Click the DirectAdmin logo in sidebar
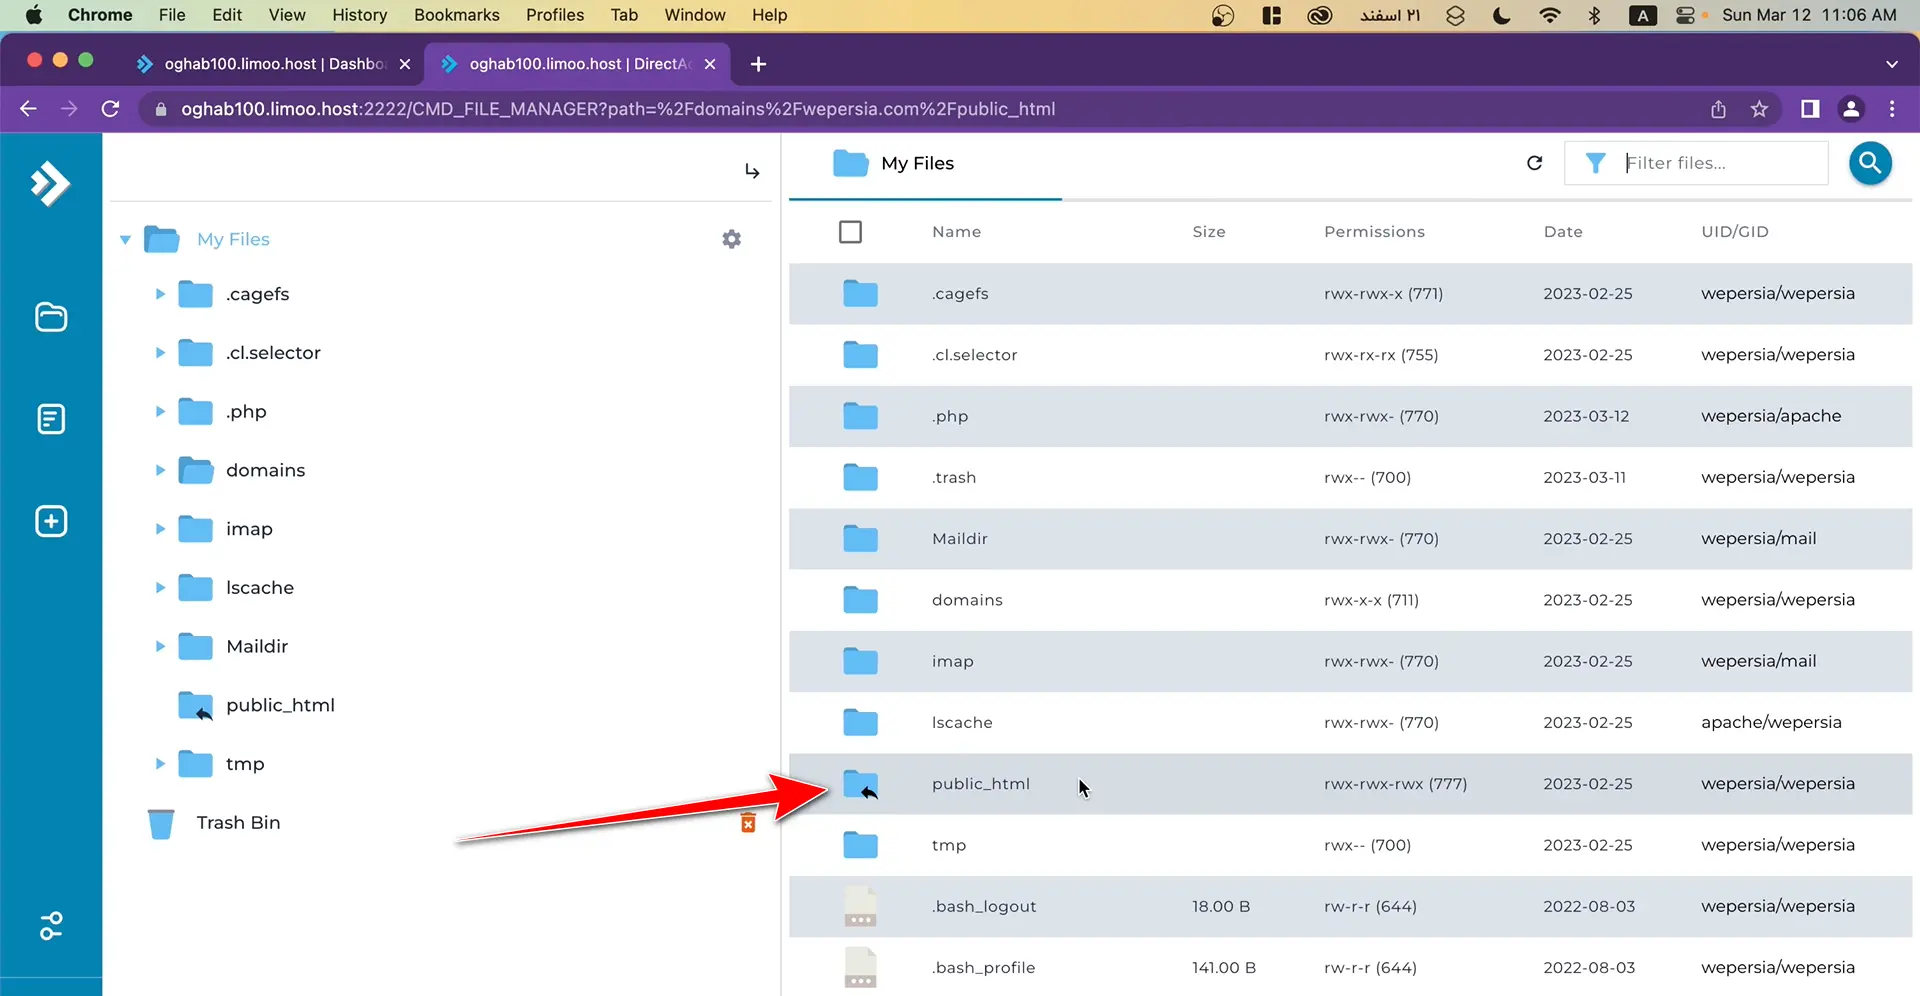Image resolution: width=1920 pixels, height=996 pixels. (50, 183)
